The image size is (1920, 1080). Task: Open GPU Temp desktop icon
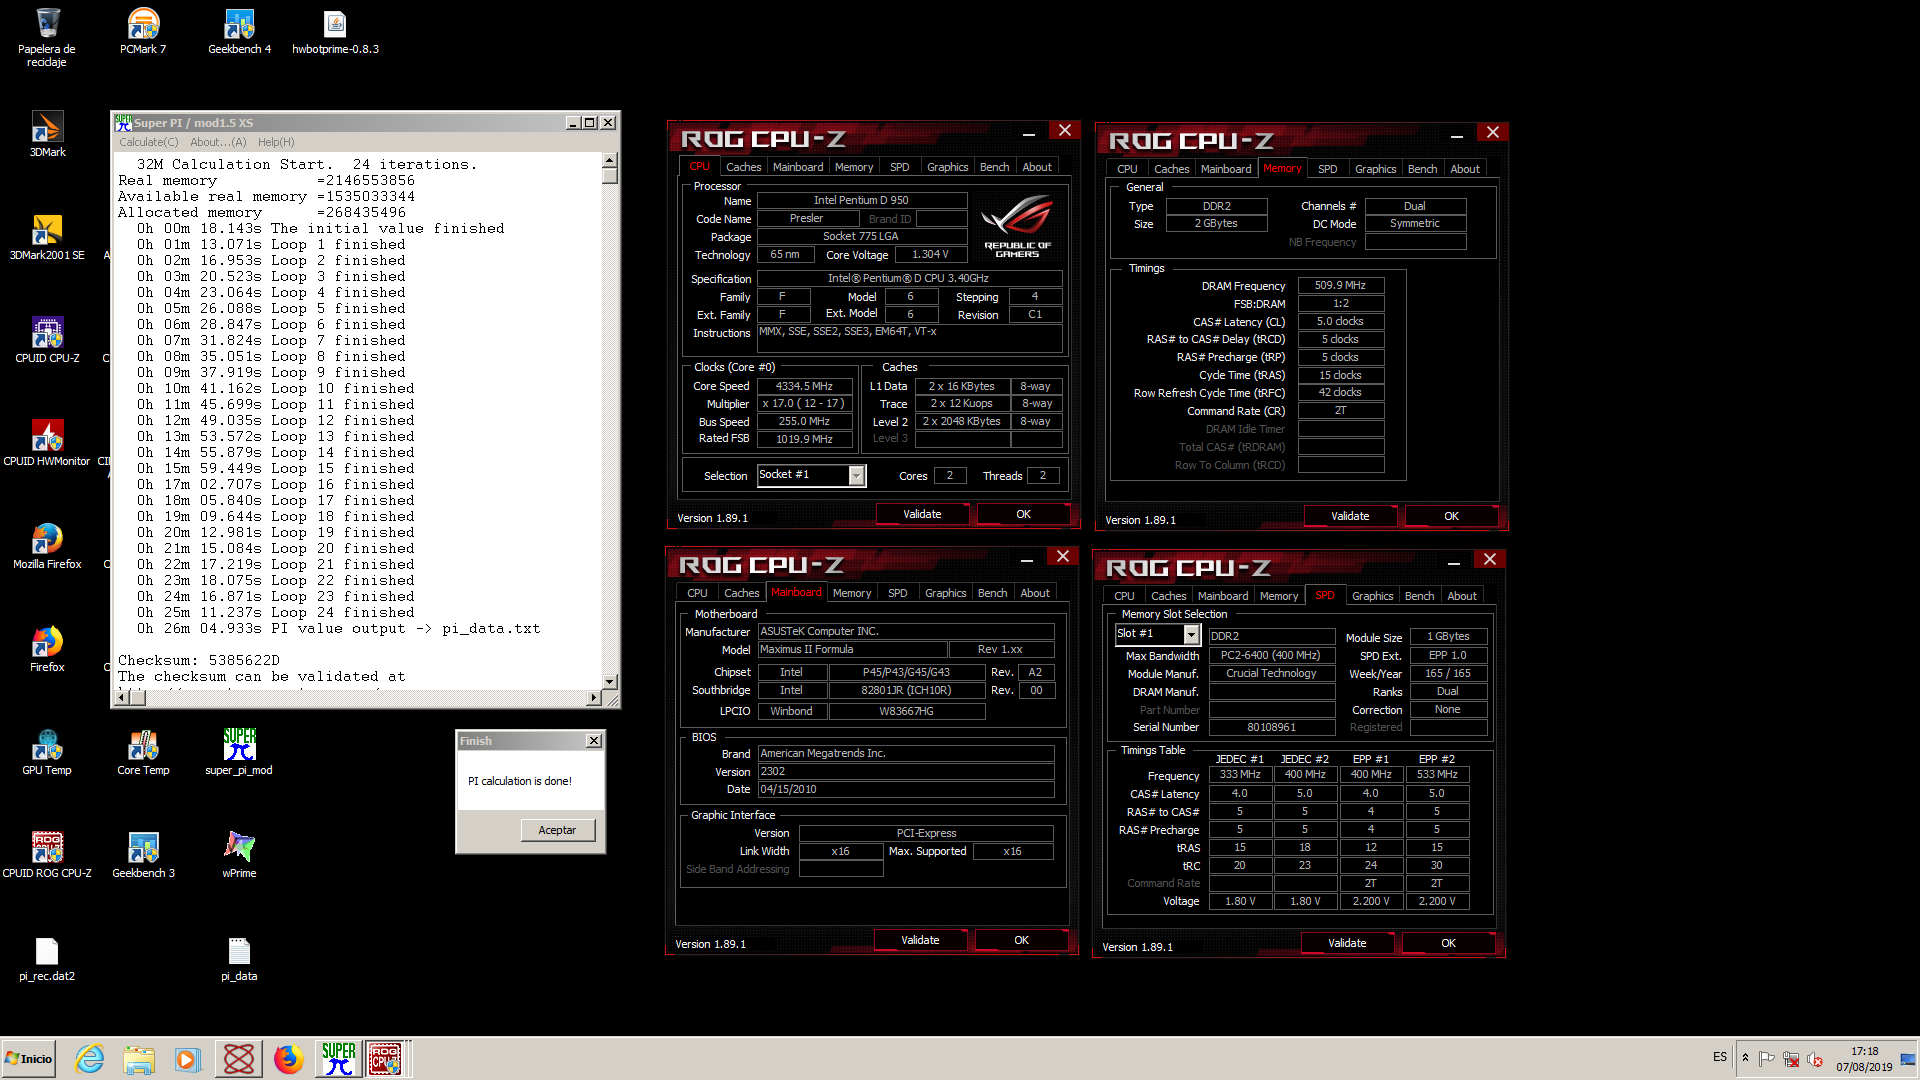point(47,752)
